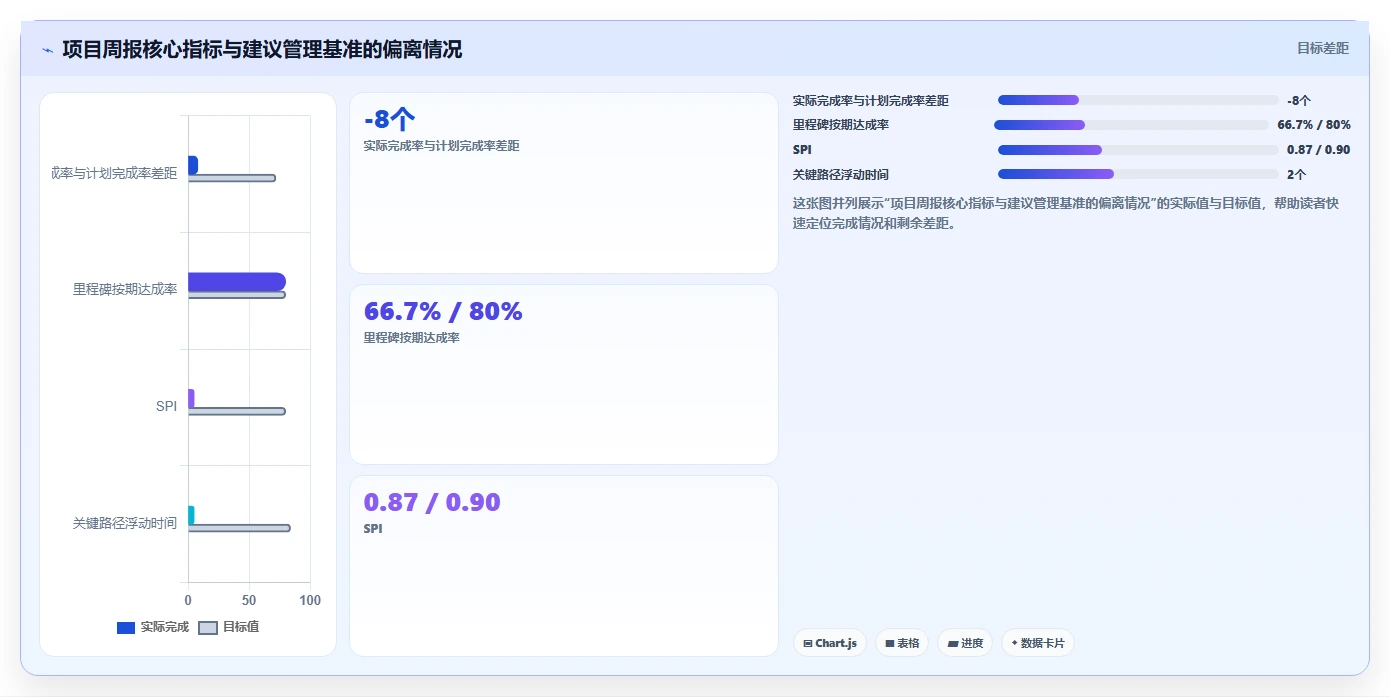Click the grey 目标值 legend color box
This screenshot has width=1390, height=697.
pyautogui.click(x=208, y=628)
